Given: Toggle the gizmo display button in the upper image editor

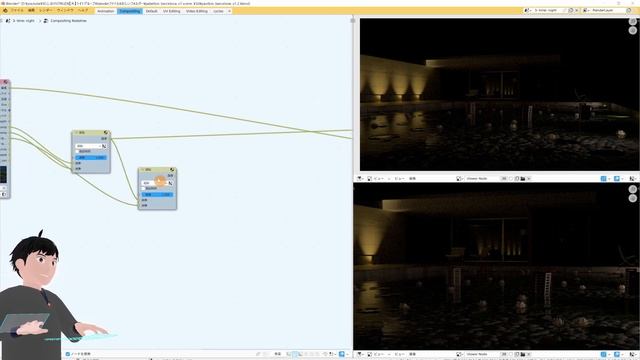Looking at the screenshot, I should click(x=604, y=179).
